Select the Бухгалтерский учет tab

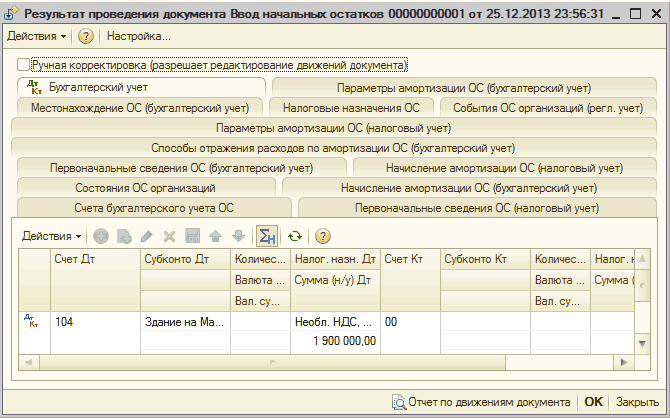[x=141, y=87]
